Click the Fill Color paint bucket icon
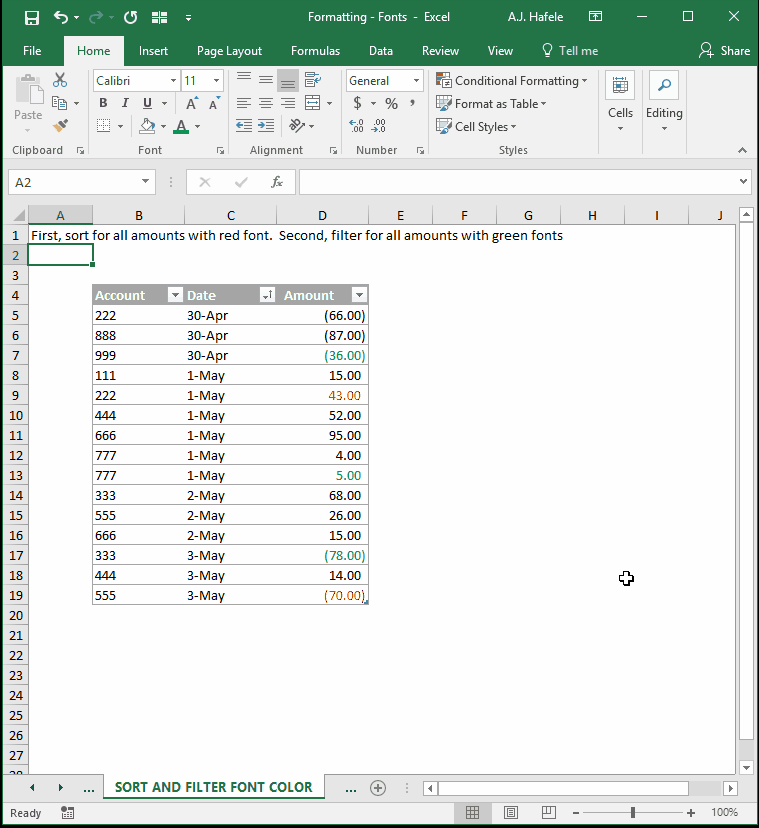The height and width of the screenshot is (828, 759). (147, 126)
